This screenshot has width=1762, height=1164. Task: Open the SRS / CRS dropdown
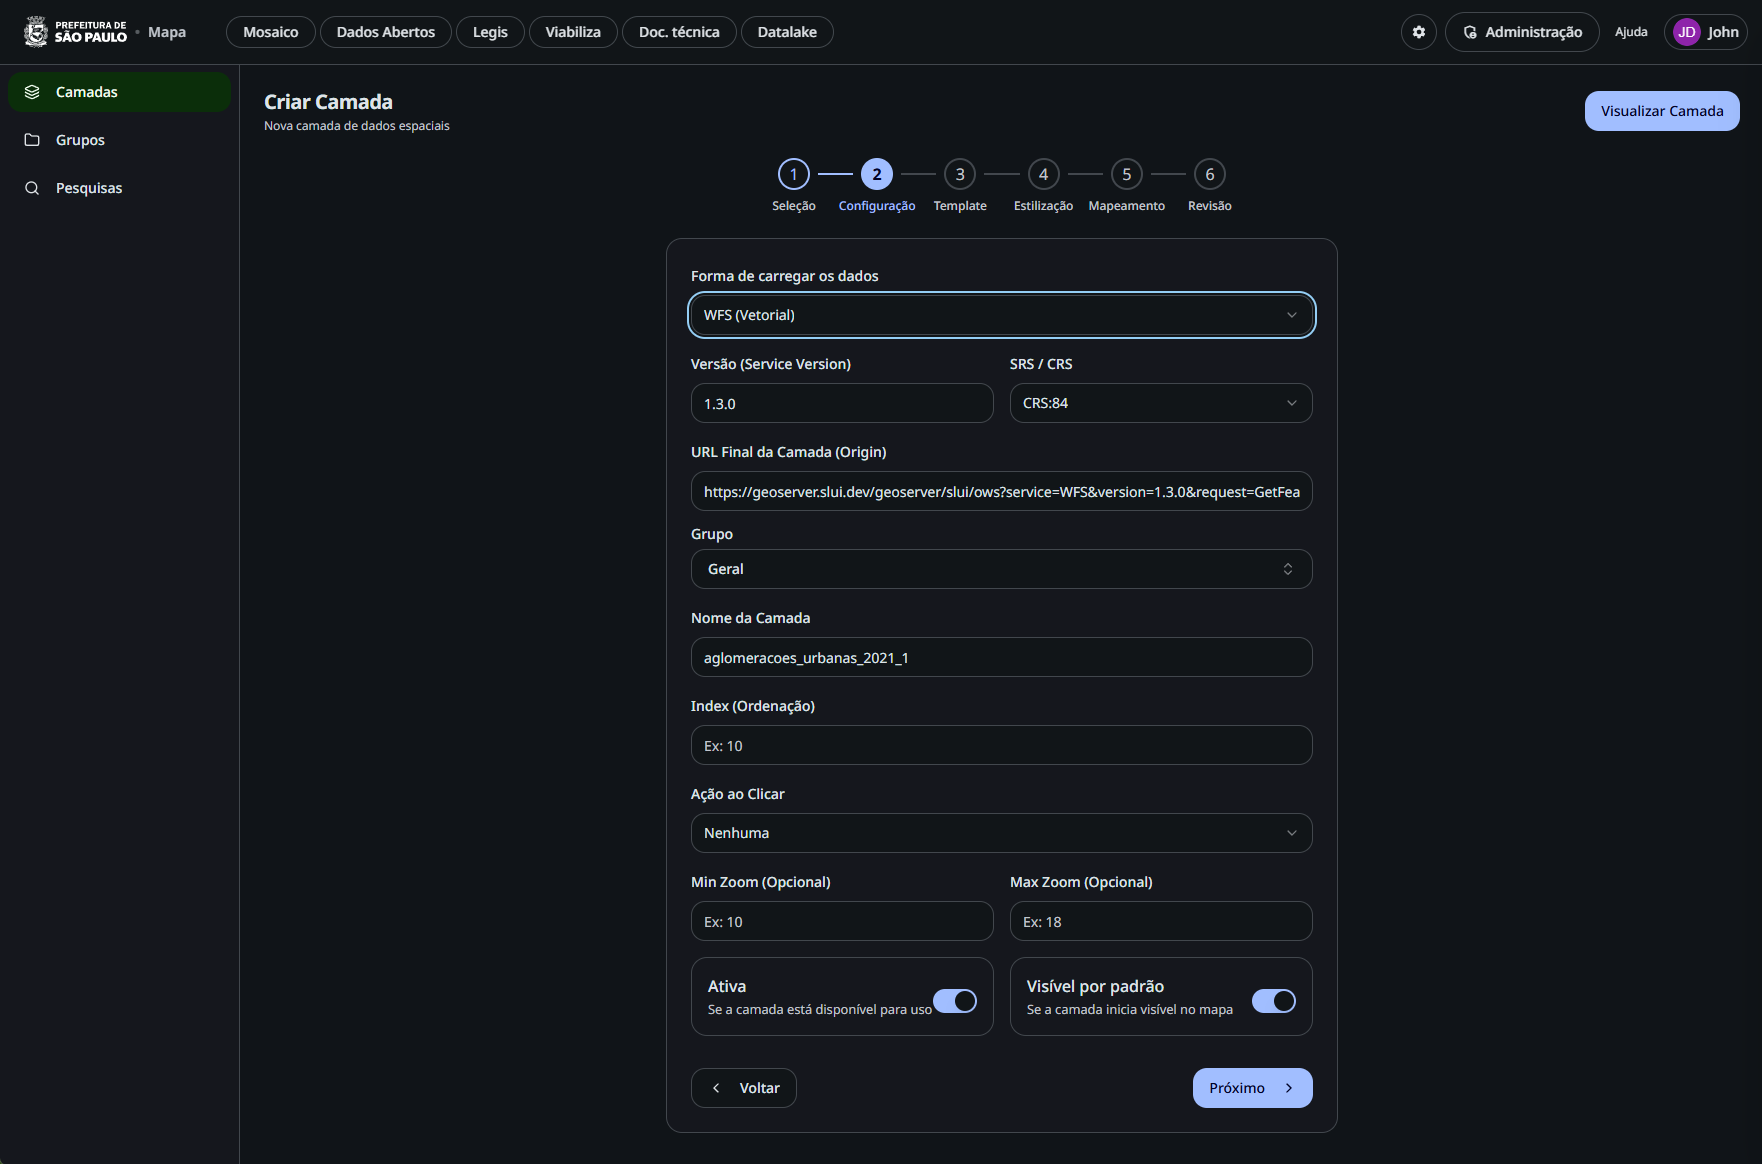coord(1160,403)
